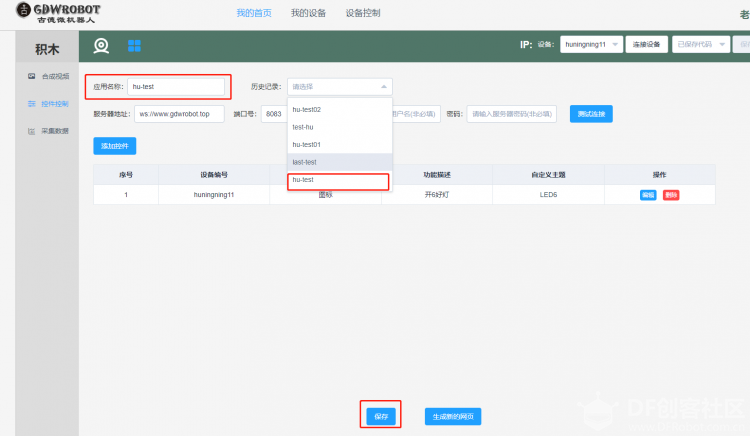This screenshot has height=436, width=750.
Task: Click the 保存 button at the bottom
Action: point(381,416)
